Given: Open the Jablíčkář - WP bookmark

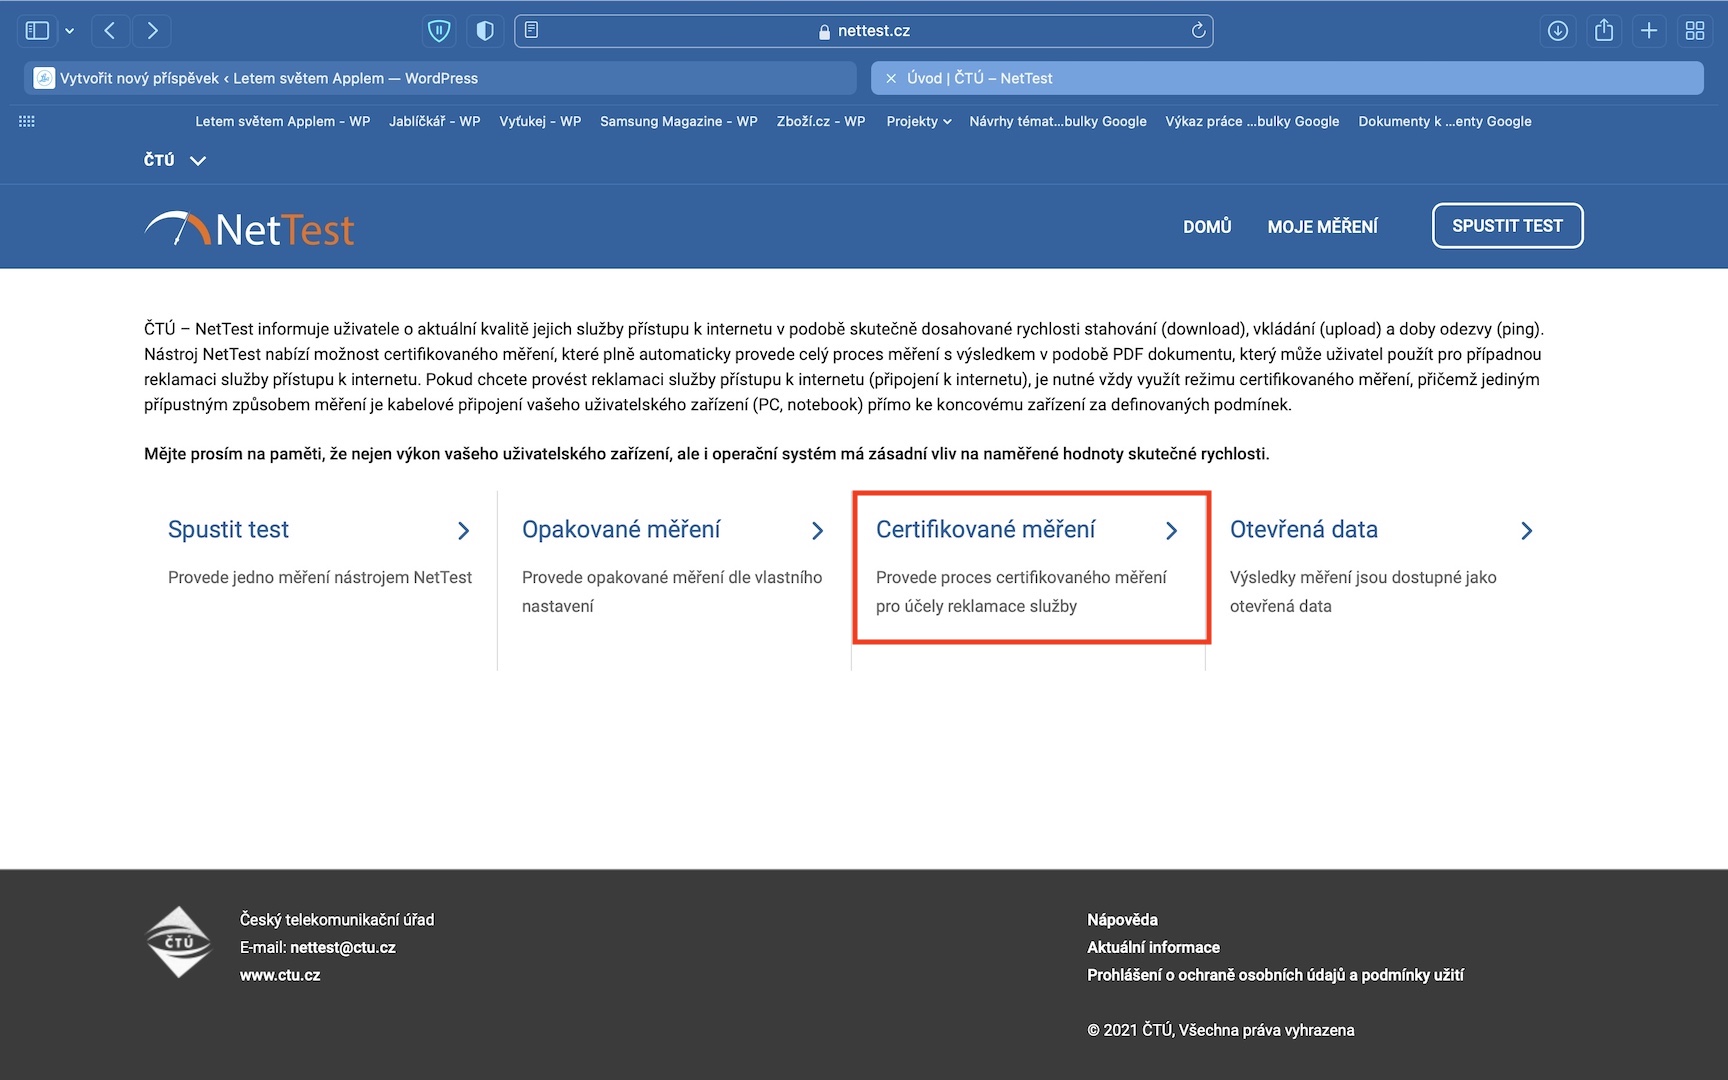Looking at the screenshot, I should [x=435, y=121].
